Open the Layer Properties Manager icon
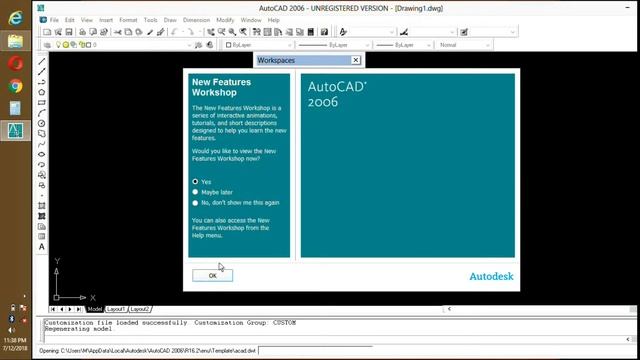Image resolution: width=640 pixels, height=360 pixels. pos(47,45)
